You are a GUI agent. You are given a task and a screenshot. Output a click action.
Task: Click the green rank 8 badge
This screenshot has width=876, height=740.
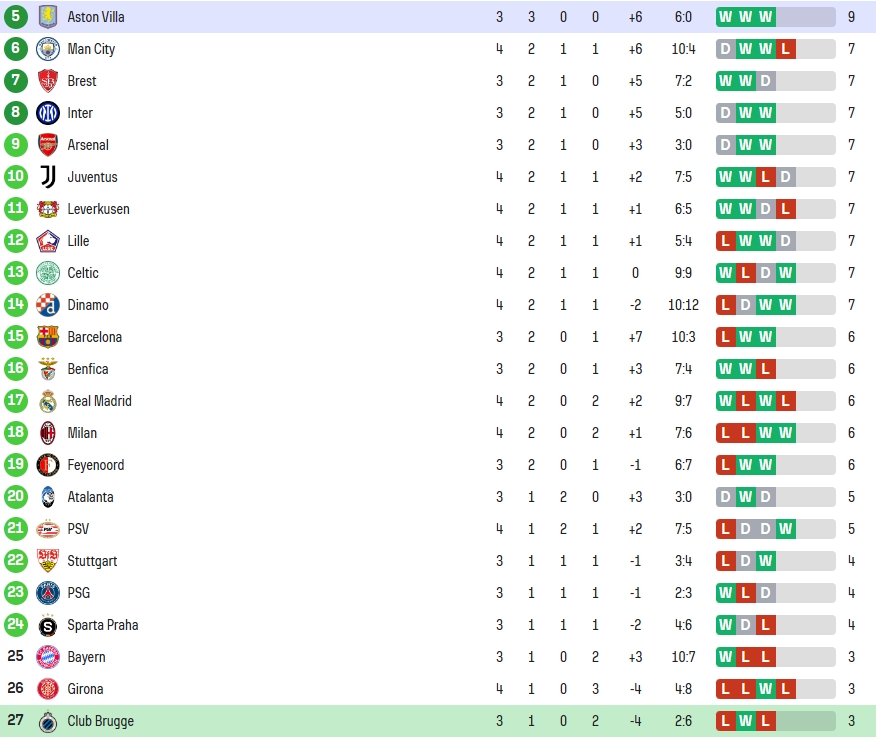click(16, 112)
